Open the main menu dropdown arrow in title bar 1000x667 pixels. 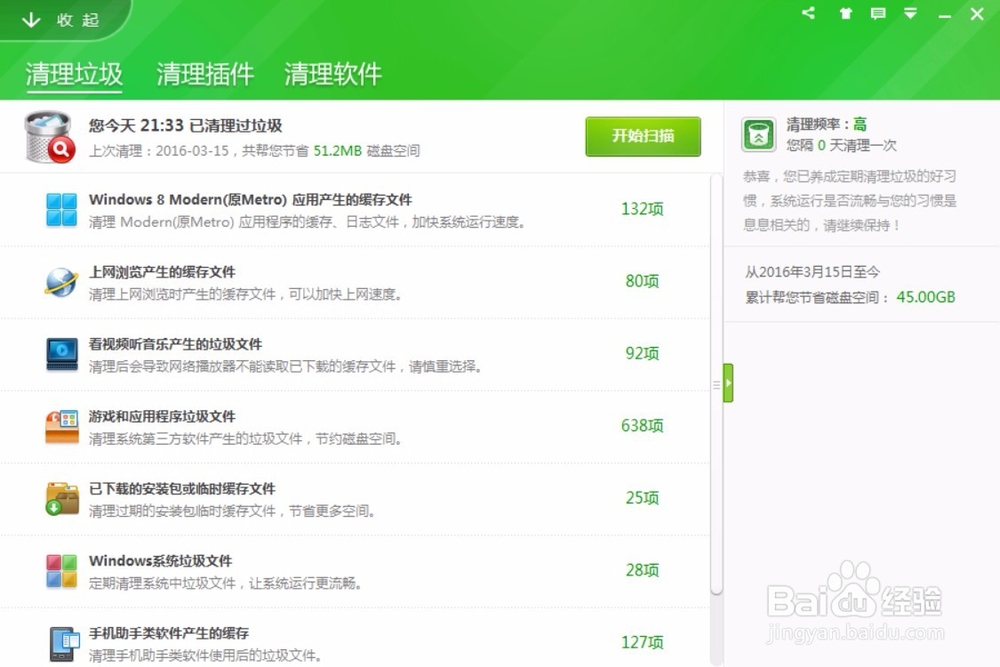tap(910, 14)
